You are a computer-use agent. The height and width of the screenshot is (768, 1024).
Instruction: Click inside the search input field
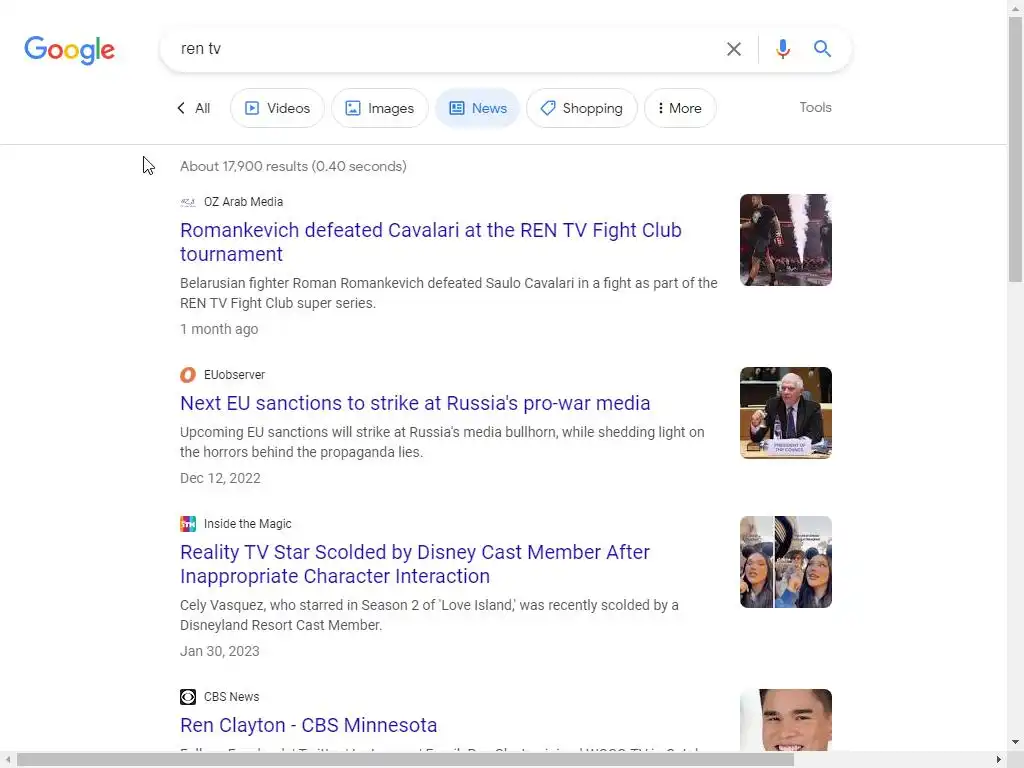point(444,49)
